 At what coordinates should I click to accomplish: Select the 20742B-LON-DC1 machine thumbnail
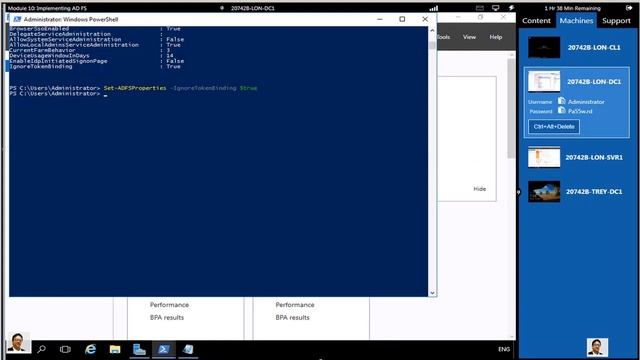[x=544, y=82]
